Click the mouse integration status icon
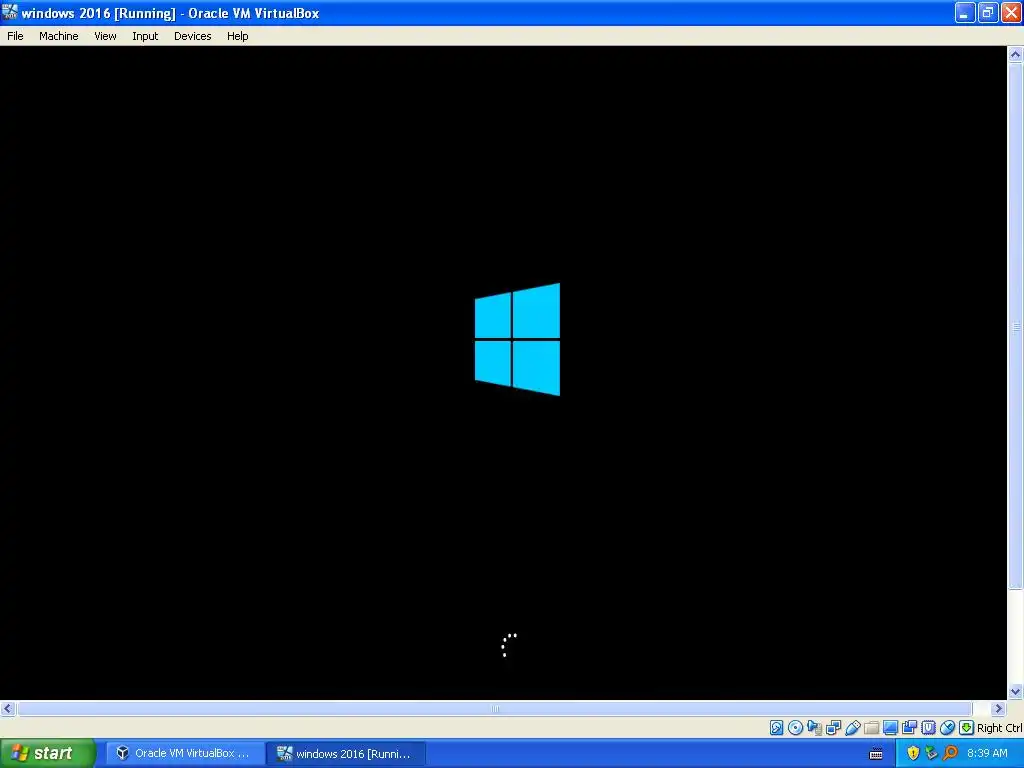Image resolution: width=1024 pixels, height=768 pixels. click(x=947, y=728)
